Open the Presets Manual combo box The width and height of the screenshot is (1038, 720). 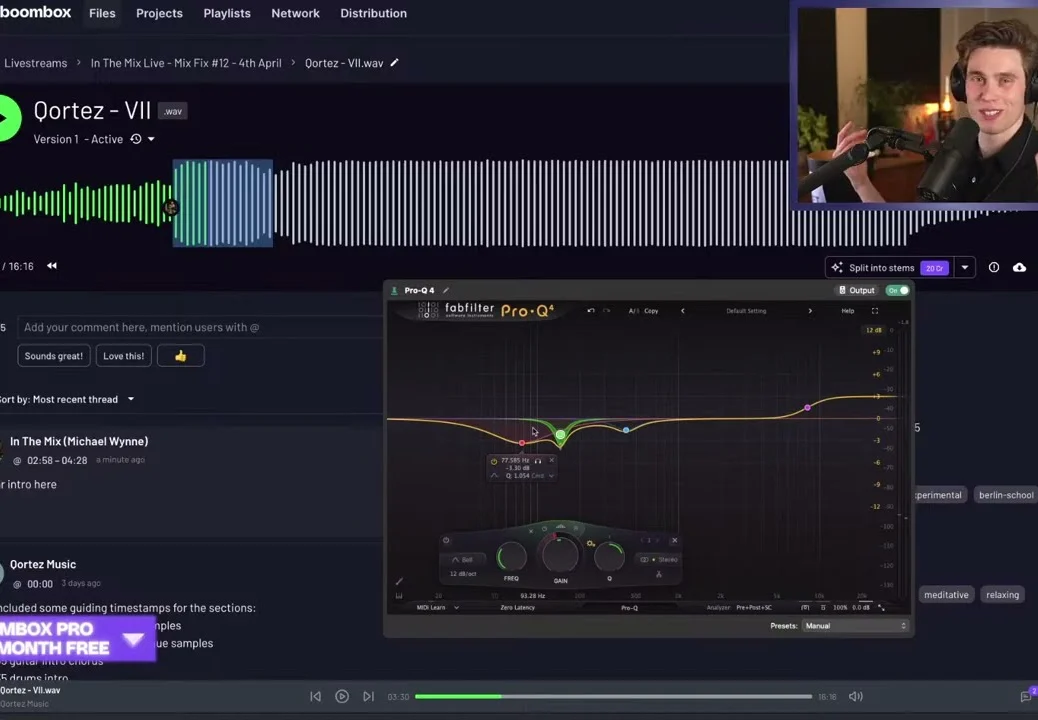coord(855,625)
